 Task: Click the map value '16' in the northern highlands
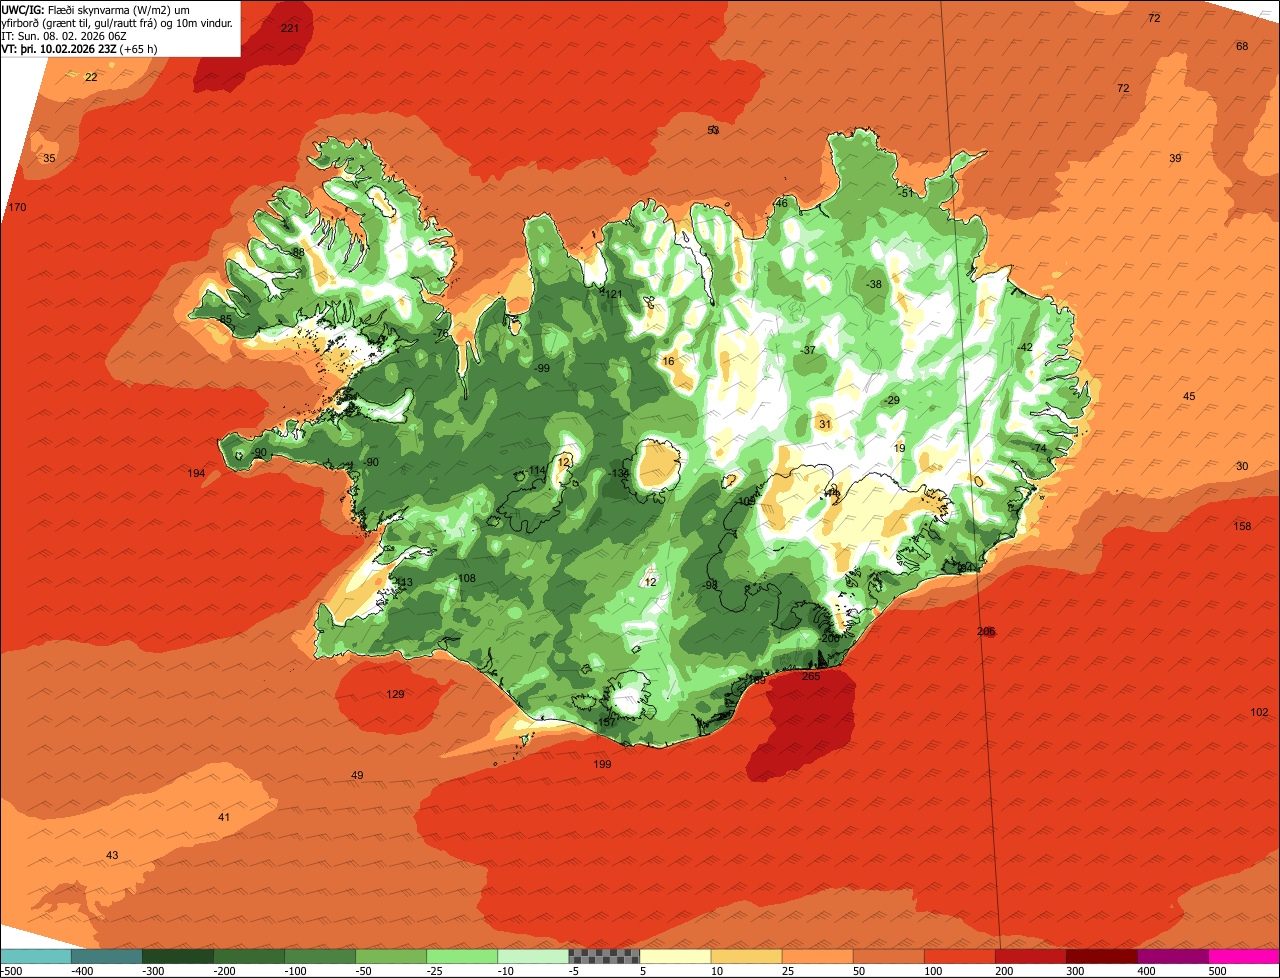[x=669, y=362]
